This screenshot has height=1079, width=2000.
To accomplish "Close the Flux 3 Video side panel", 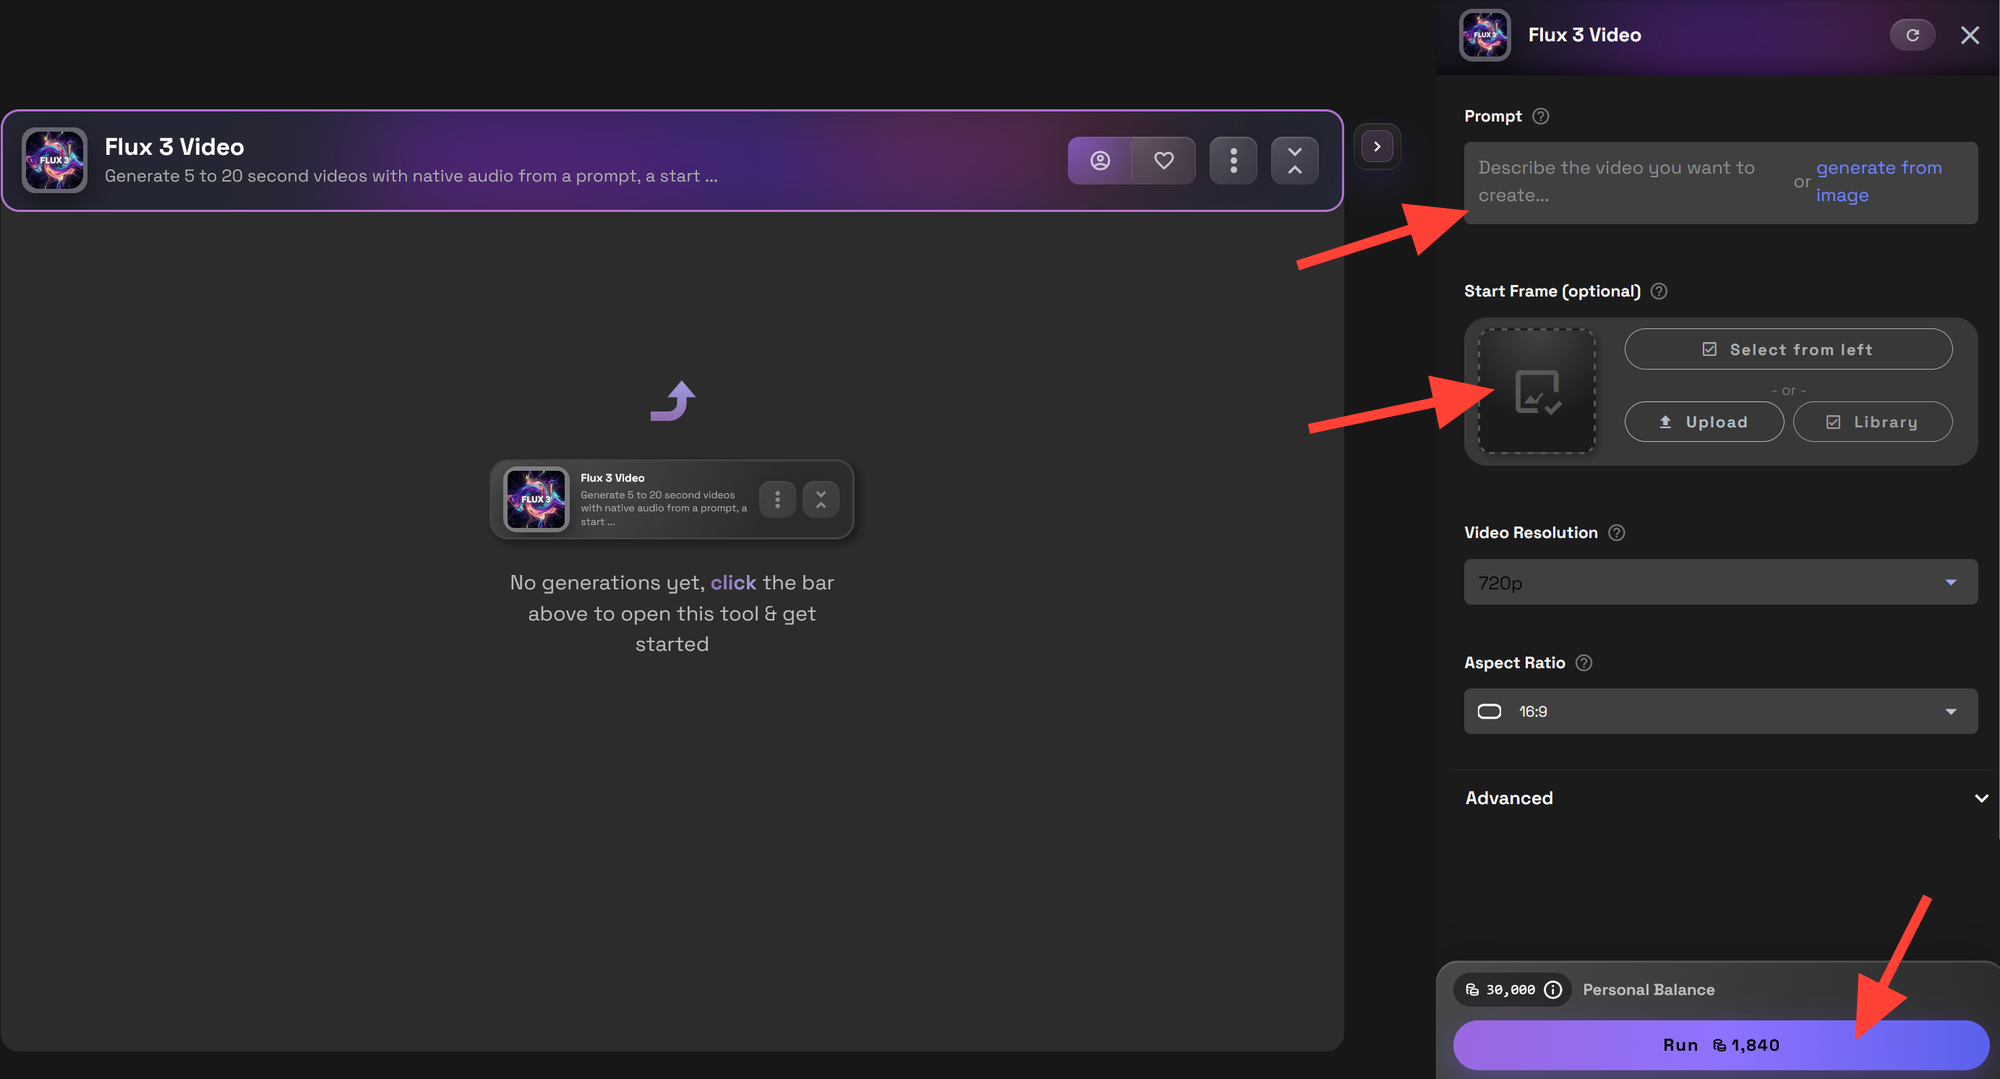I will (1970, 35).
